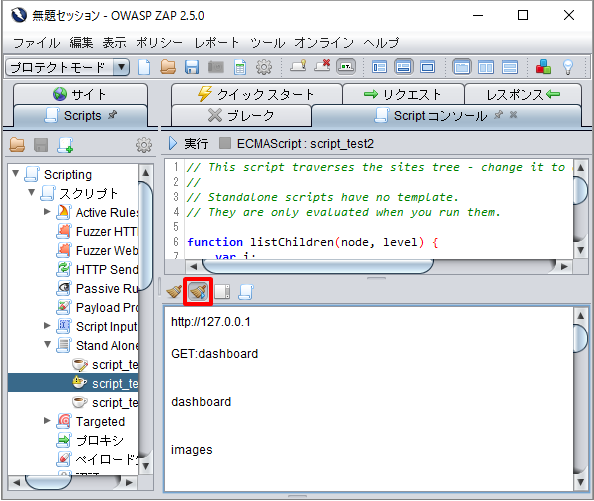The image size is (594, 501).
Task: Click output console scroll-down arrow
Action: point(581,482)
